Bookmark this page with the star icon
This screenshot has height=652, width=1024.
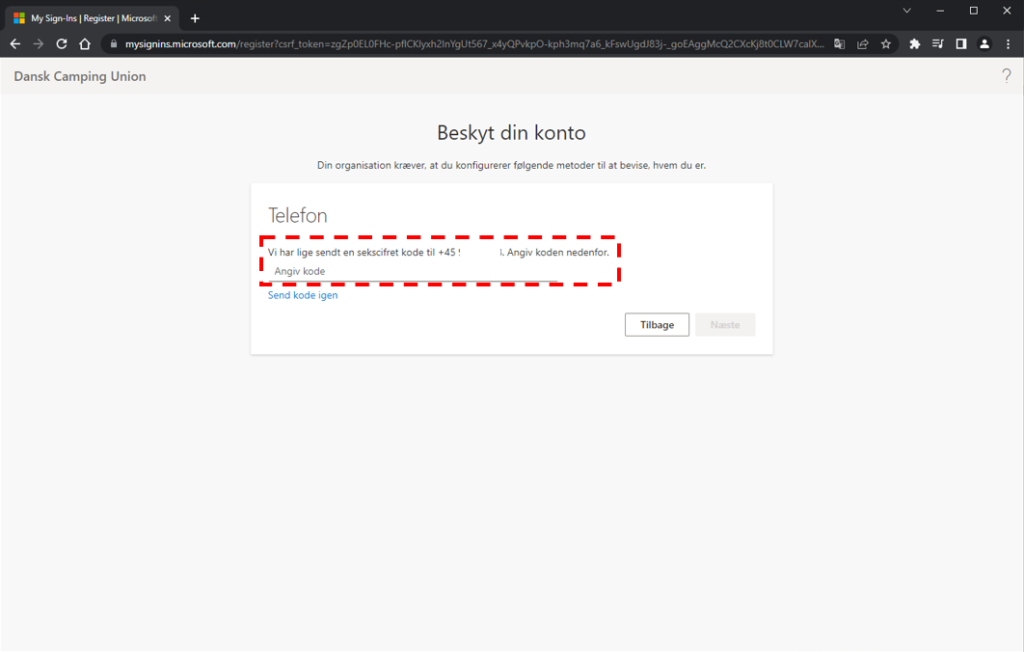pos(885,44)
